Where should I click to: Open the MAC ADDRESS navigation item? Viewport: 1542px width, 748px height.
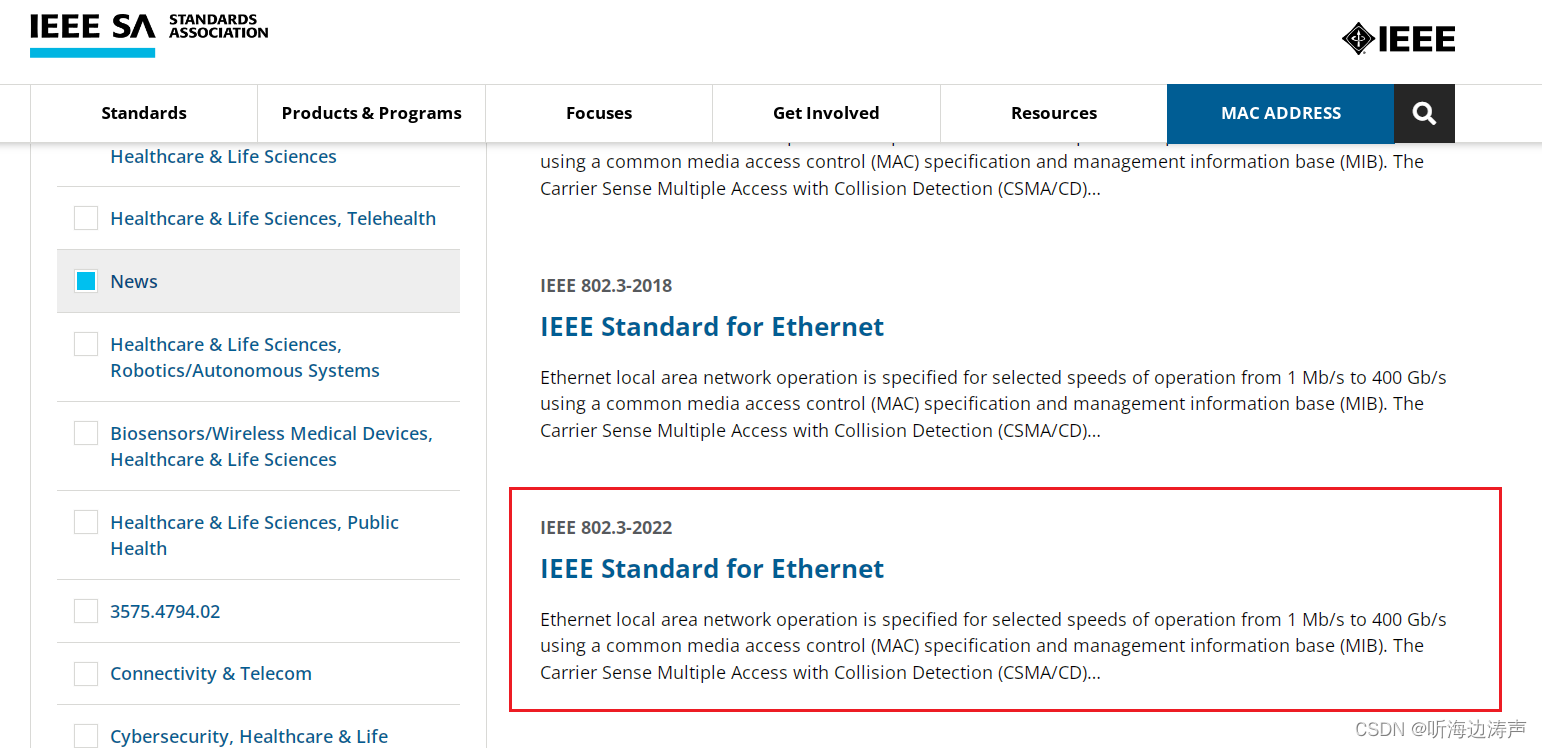pyautogui.click(x=1279, y=113)
